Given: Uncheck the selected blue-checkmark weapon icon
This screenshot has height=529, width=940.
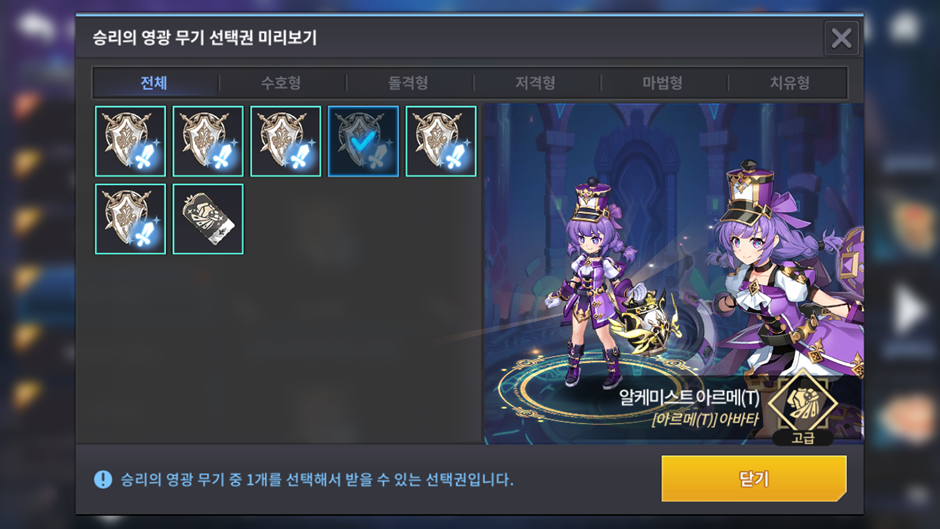Looking at the screenshot, I should pos(363,141).
